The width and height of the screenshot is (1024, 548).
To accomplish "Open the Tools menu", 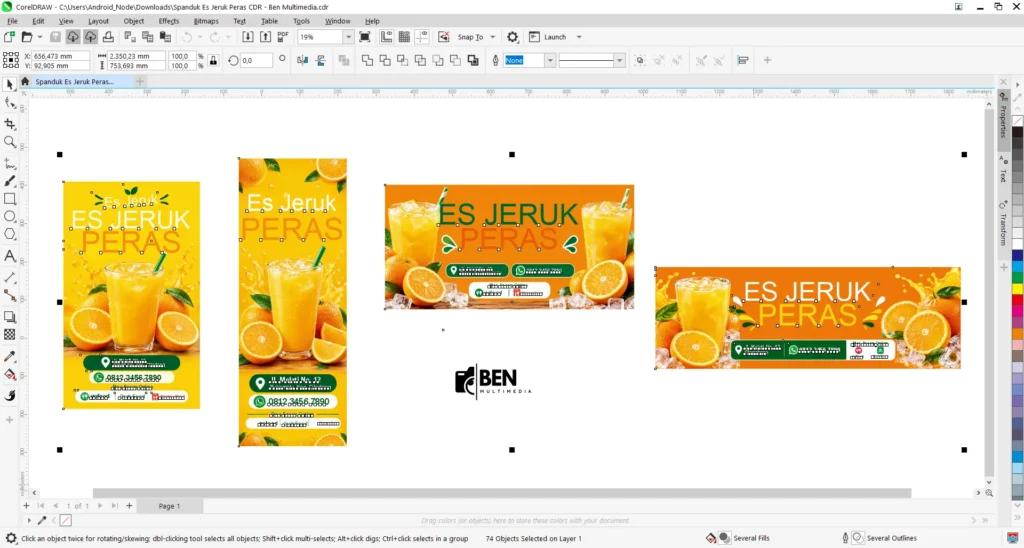I will click(301, 21).
